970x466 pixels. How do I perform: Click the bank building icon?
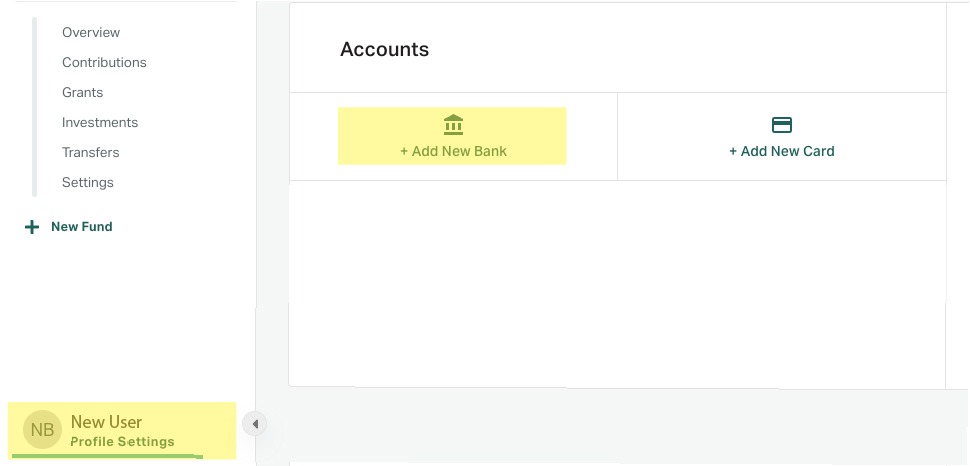(453, 125)
